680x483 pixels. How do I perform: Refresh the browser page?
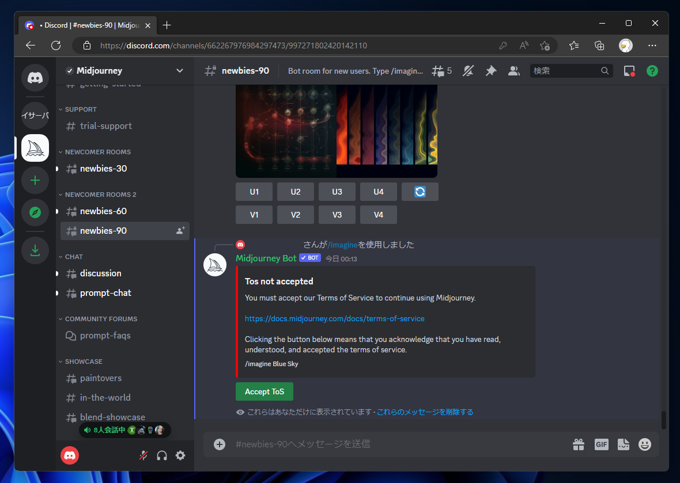(x=56, y=46)
